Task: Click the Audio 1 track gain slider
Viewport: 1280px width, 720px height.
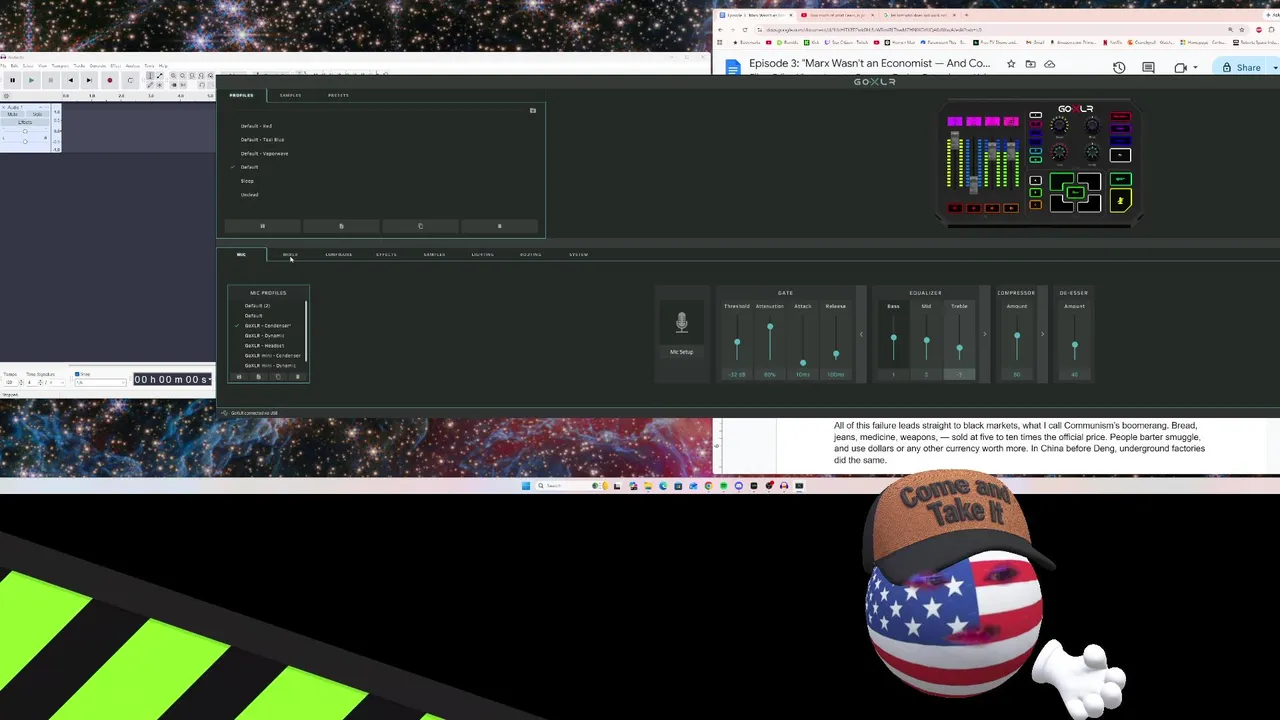Action: pos(25,131)
